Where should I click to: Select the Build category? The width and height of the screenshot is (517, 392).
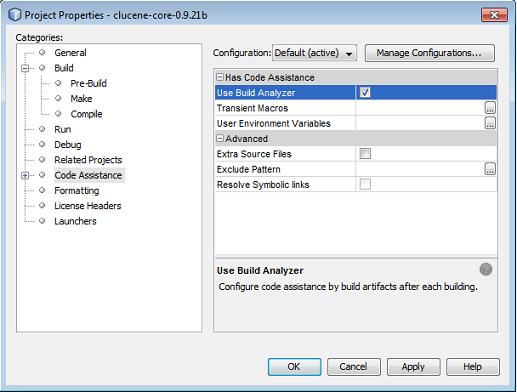(64, 68)
